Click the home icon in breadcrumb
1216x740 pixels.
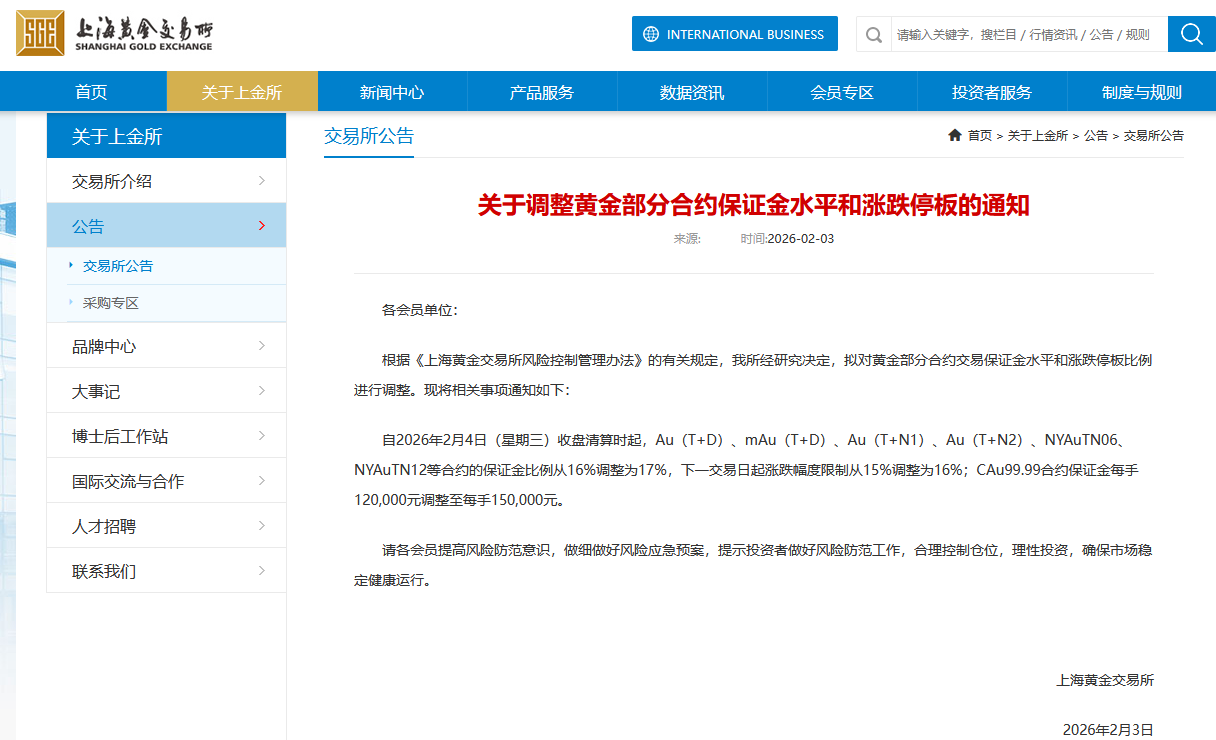click(955, 135)
